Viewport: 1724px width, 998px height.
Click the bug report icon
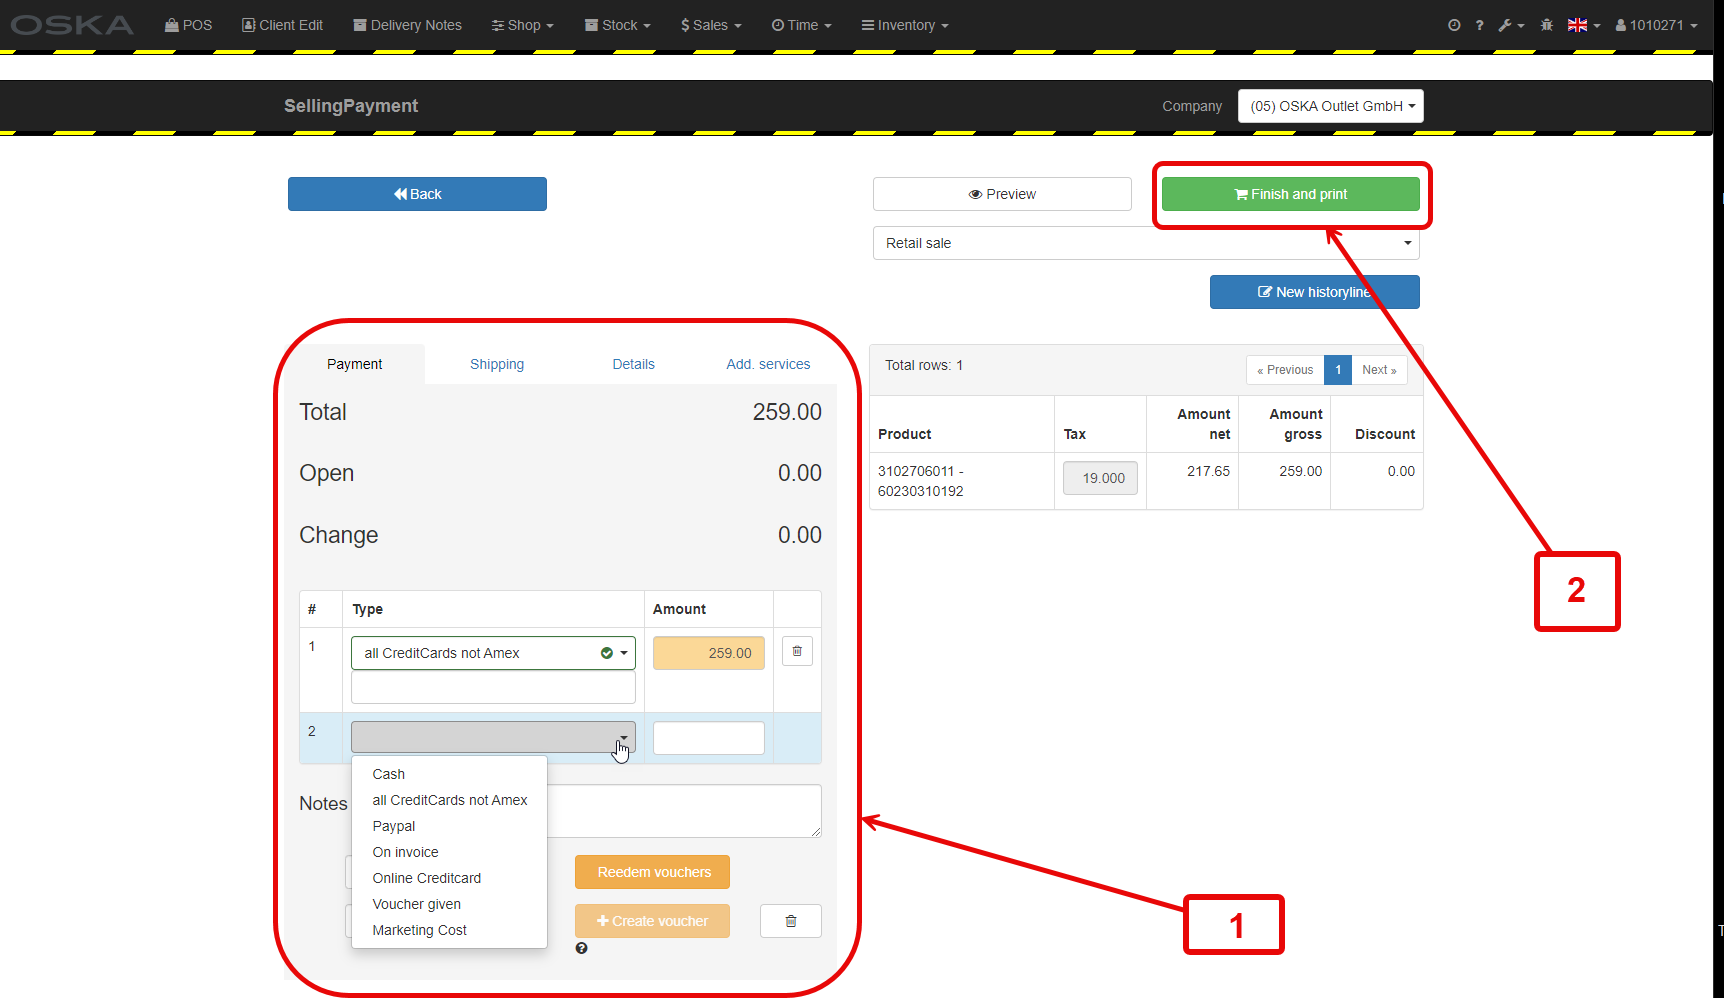[1547, 25]
